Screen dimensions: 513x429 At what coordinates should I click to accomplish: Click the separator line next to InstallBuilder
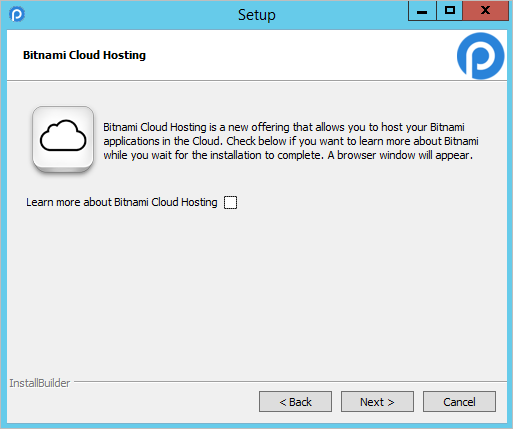[290, 382]
